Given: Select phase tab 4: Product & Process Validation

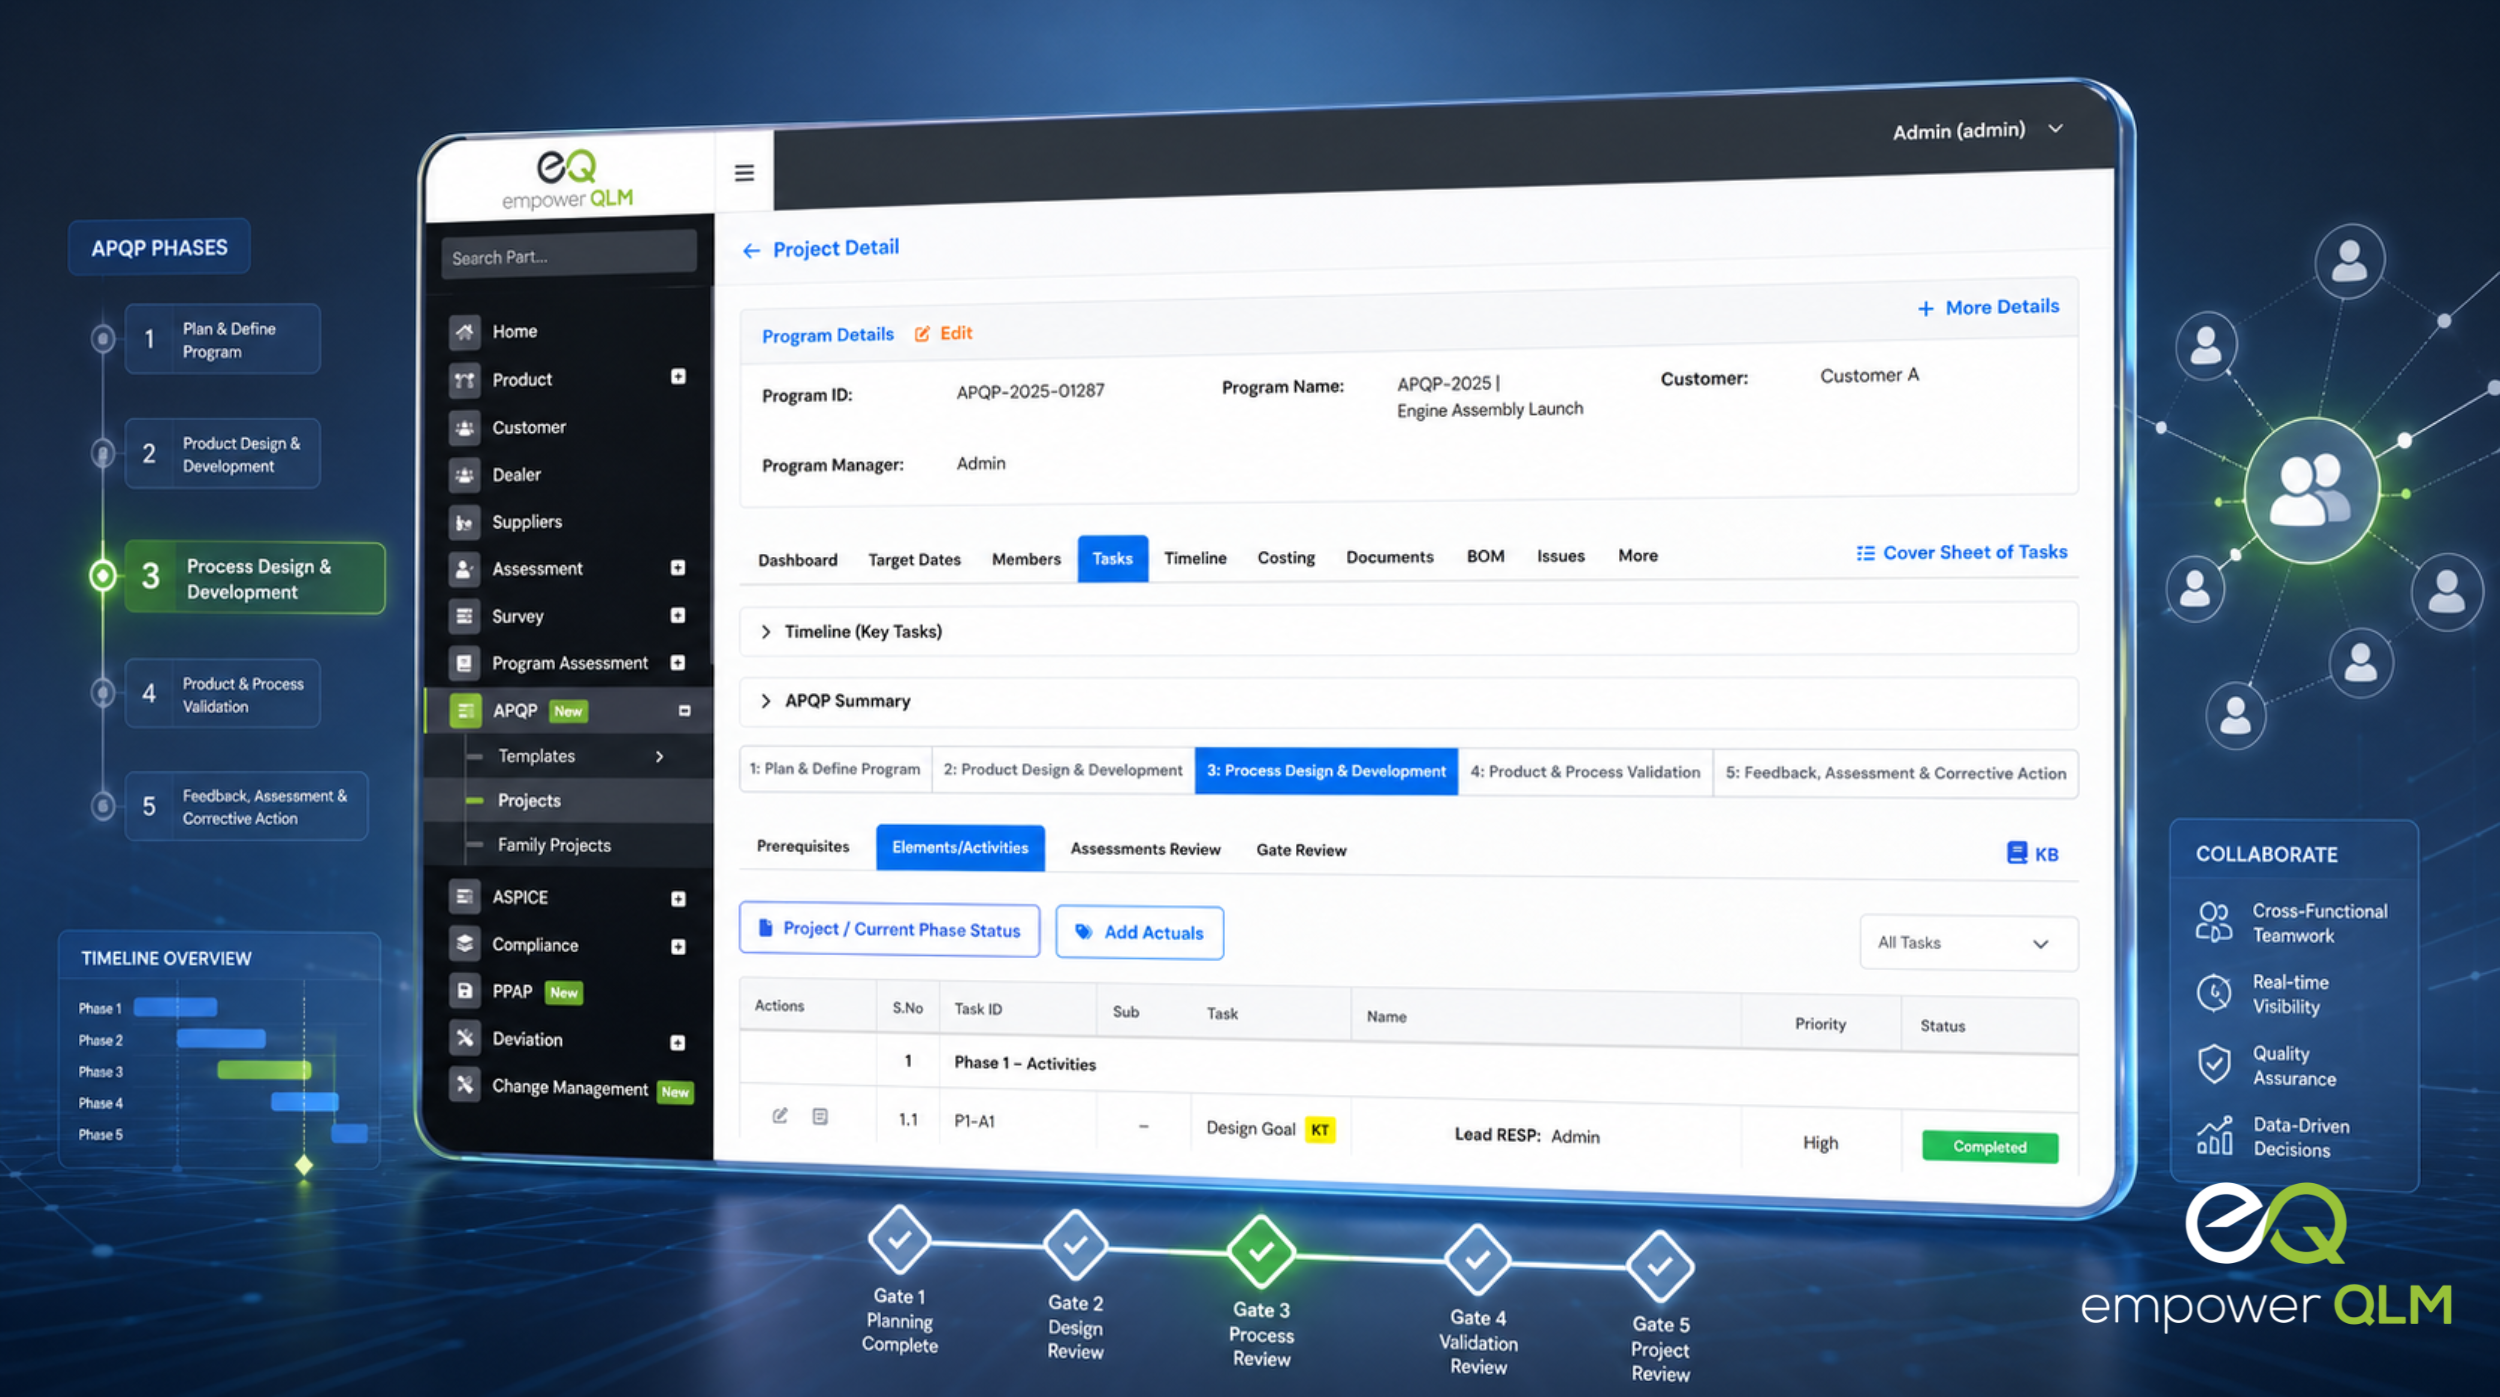Looking at the screenshot, I should 1585,772.
